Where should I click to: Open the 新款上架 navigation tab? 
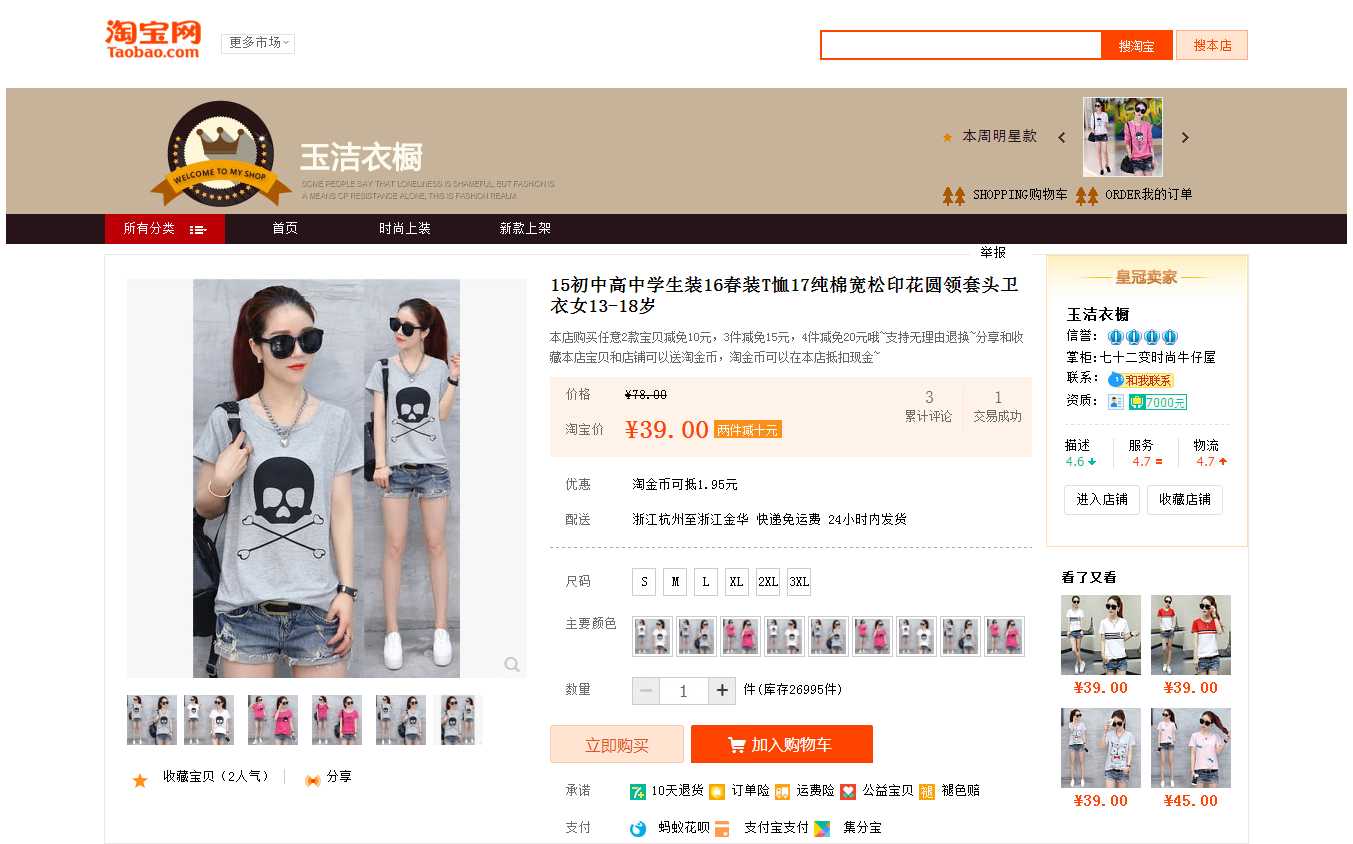(525, 229)
